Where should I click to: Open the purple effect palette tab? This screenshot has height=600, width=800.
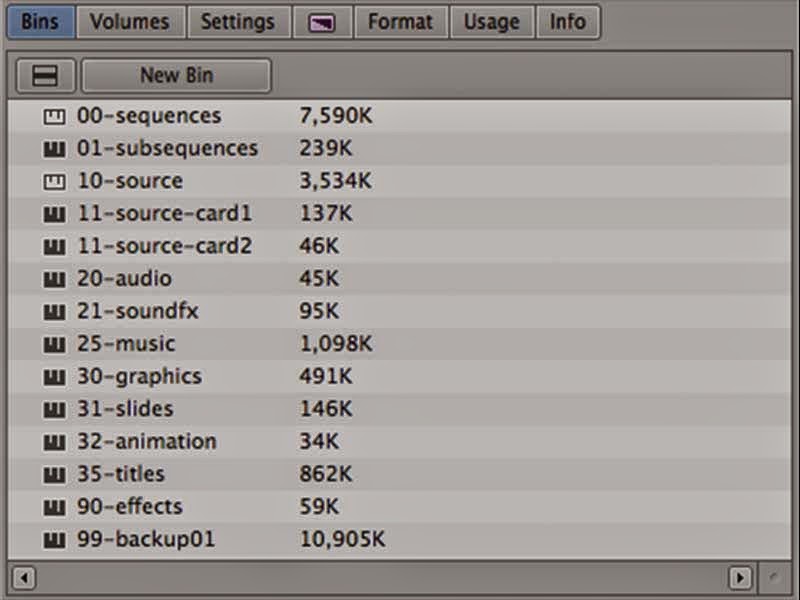tap(322, 23)
